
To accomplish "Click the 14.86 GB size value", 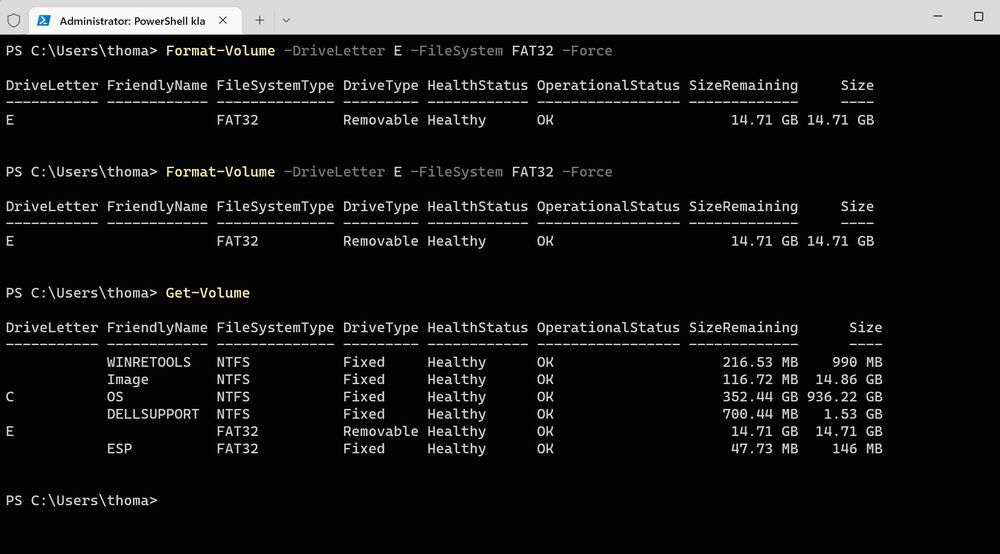I will [x=849, y=379].
